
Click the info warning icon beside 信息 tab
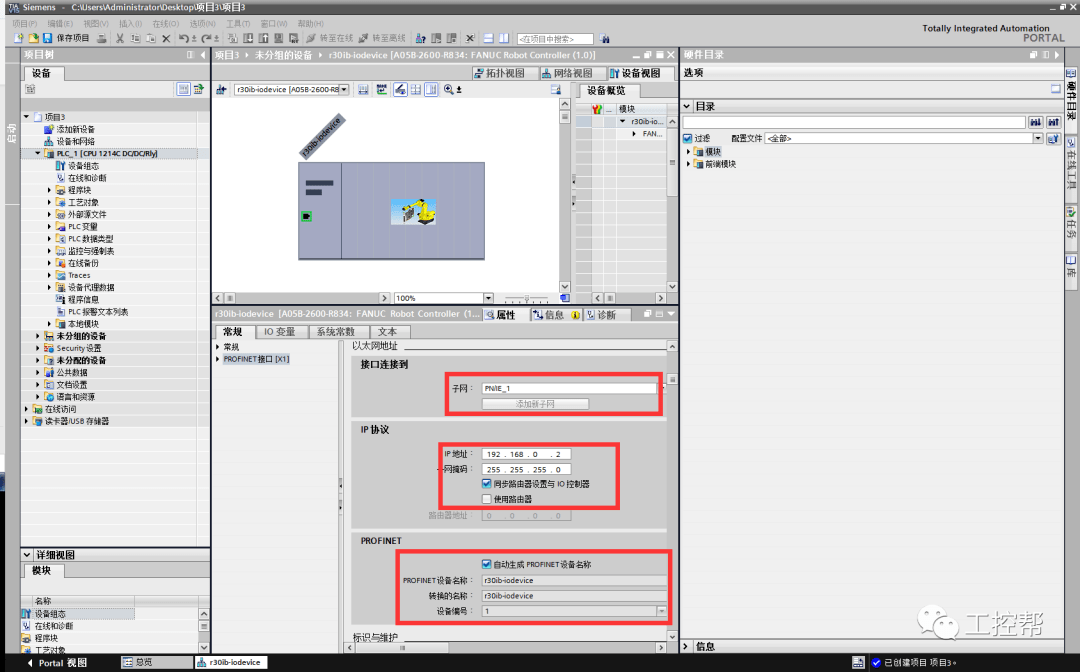coord(576,315)
